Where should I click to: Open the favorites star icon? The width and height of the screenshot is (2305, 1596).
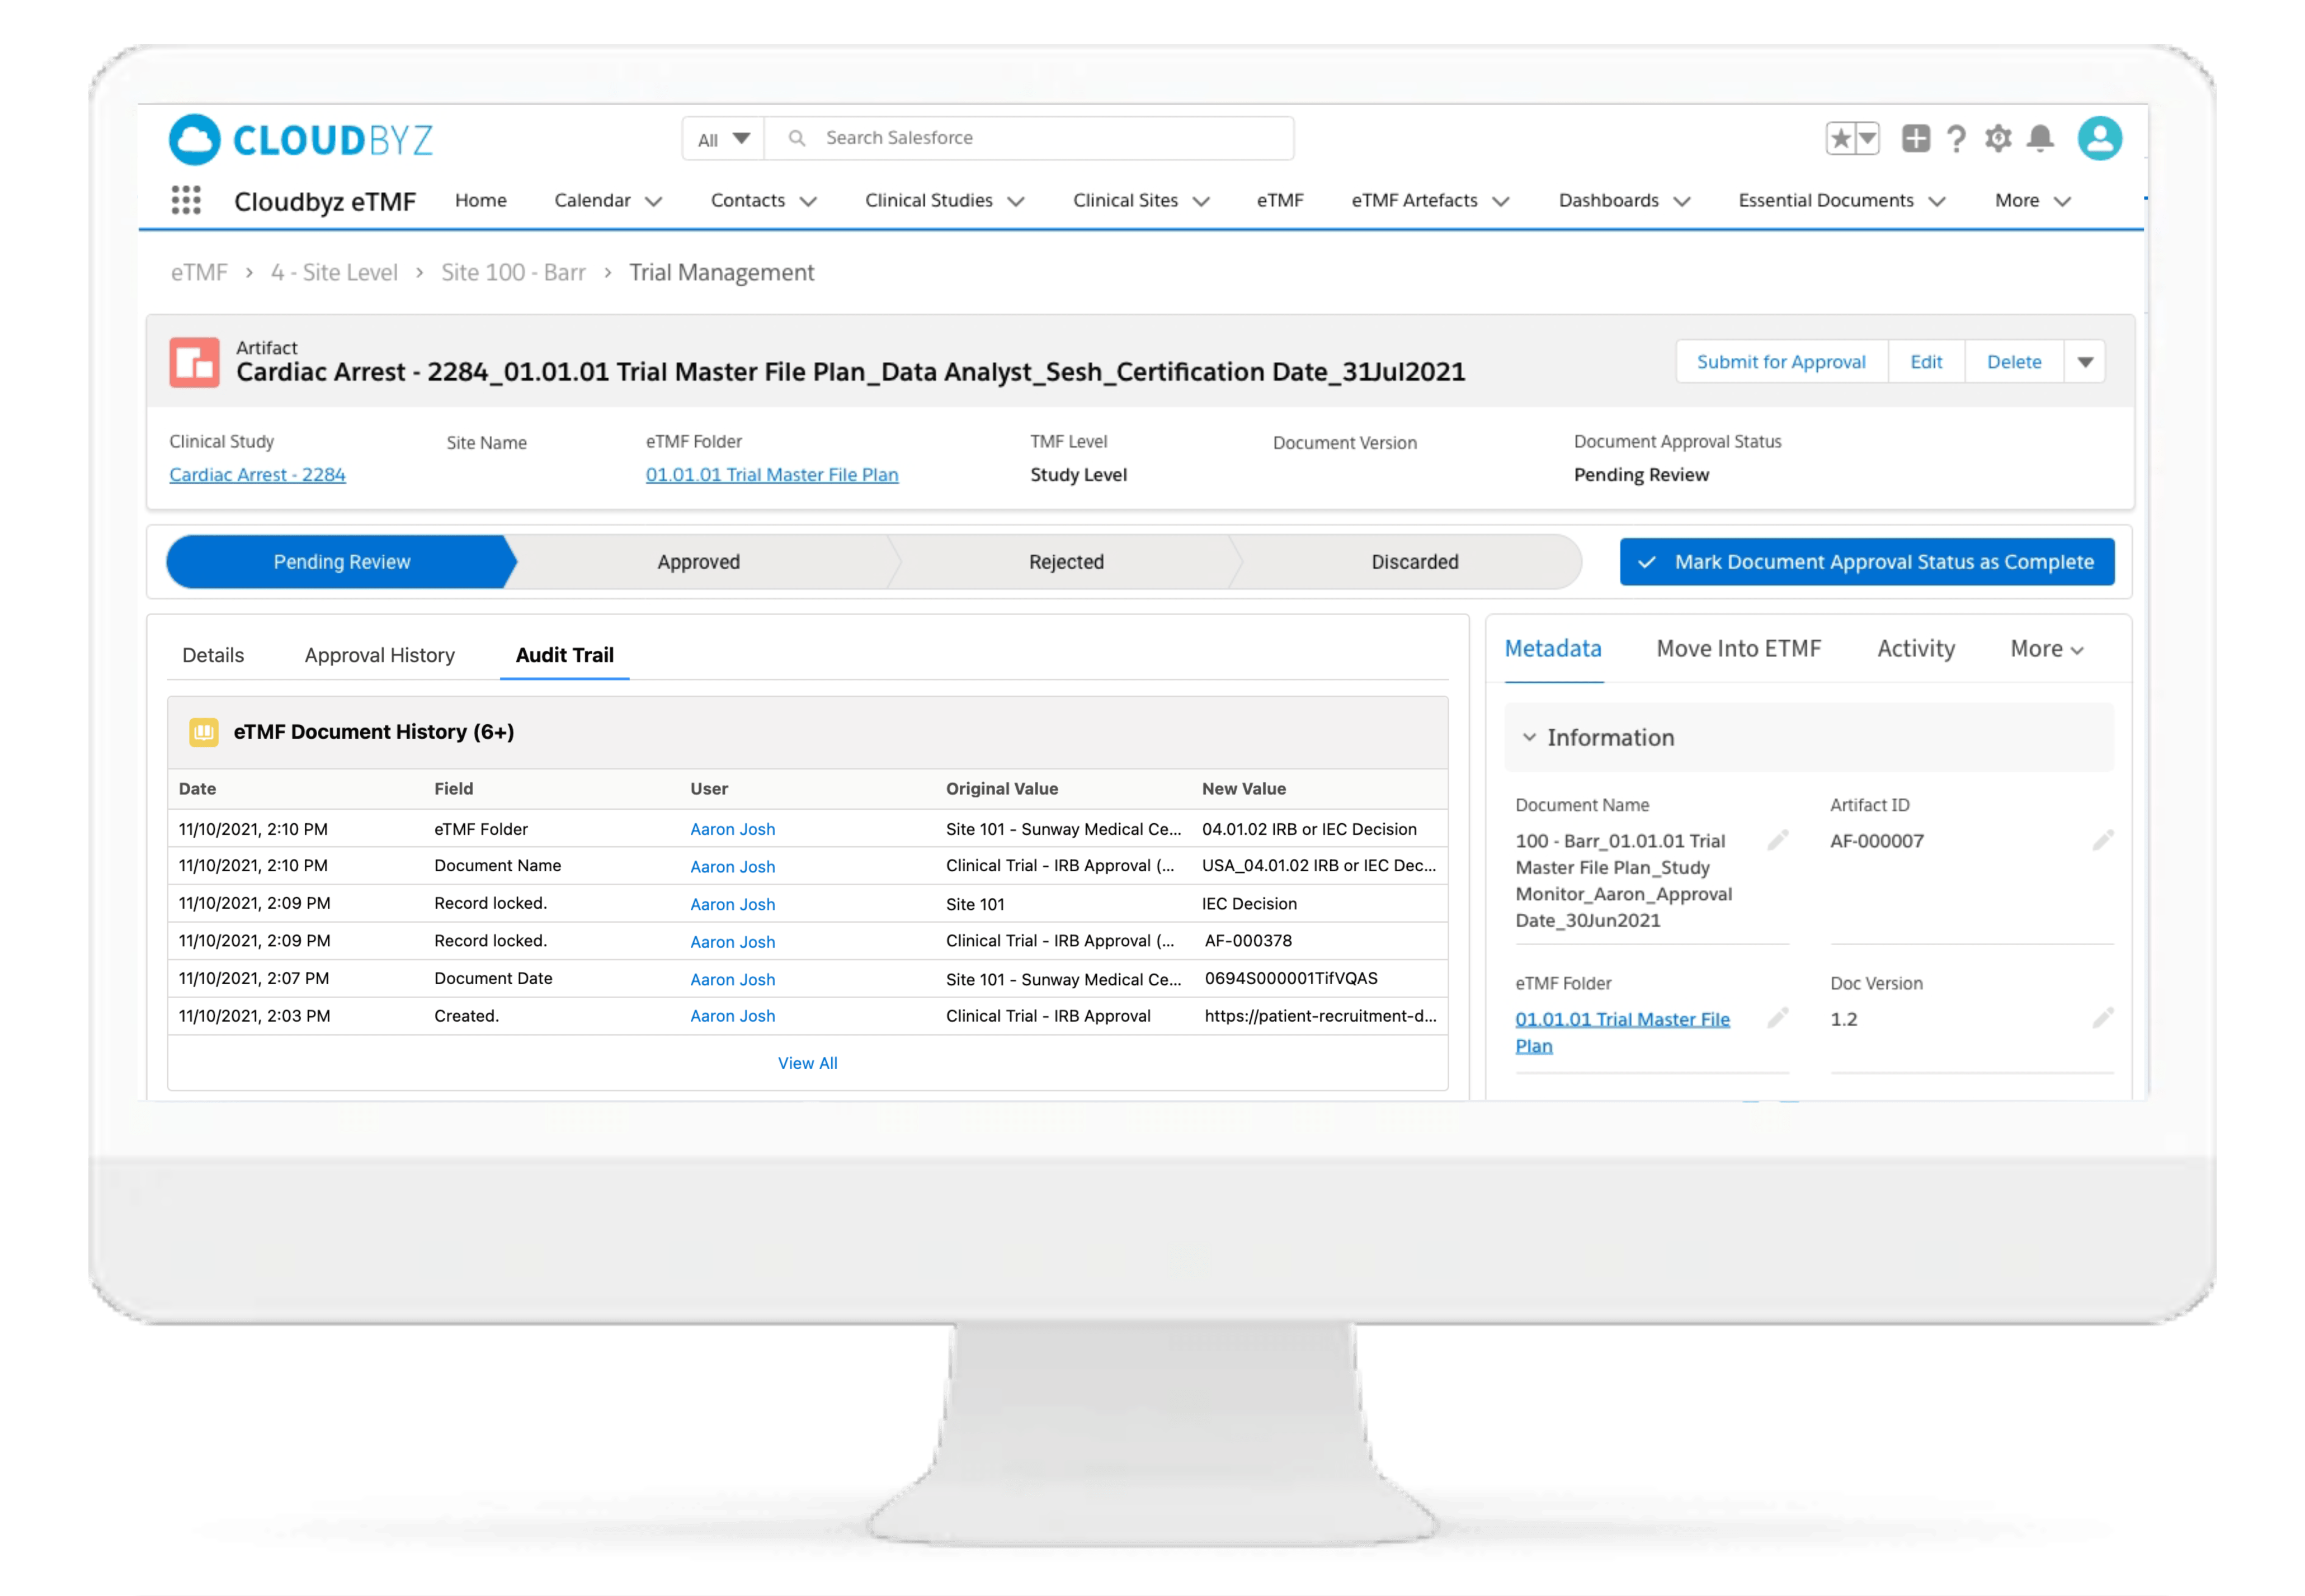click(x=1840, y=138)
